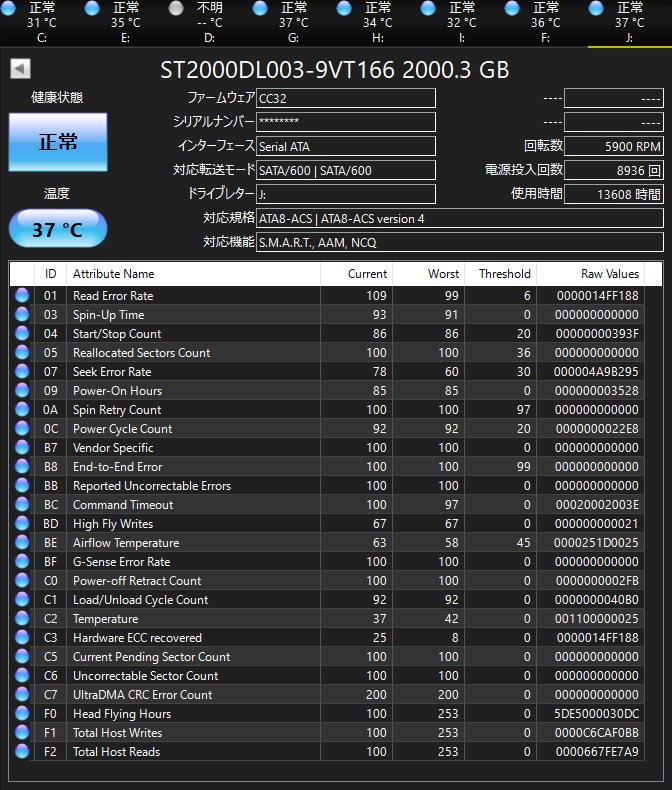Click the previous disk arrow button
Screen dimensions: 672x790
(x=20, y=69)
